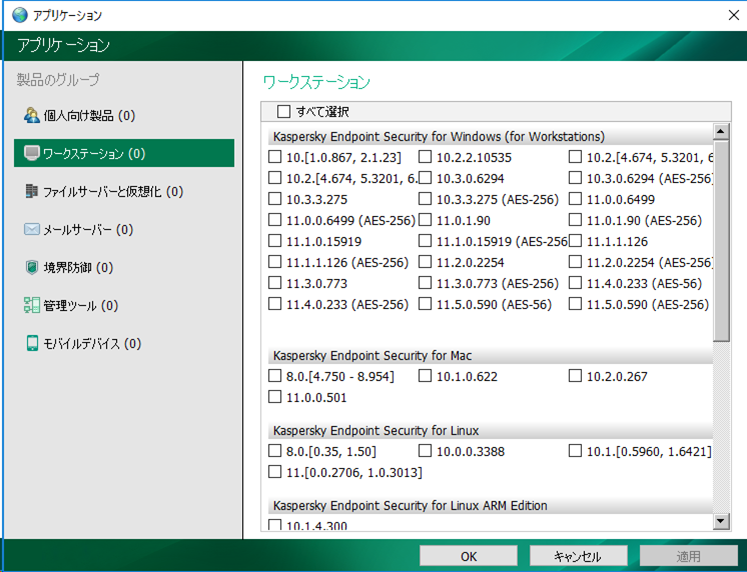
Task: Click Kaspersky Endpoint Security for Linux header
Action: [490, 431]
